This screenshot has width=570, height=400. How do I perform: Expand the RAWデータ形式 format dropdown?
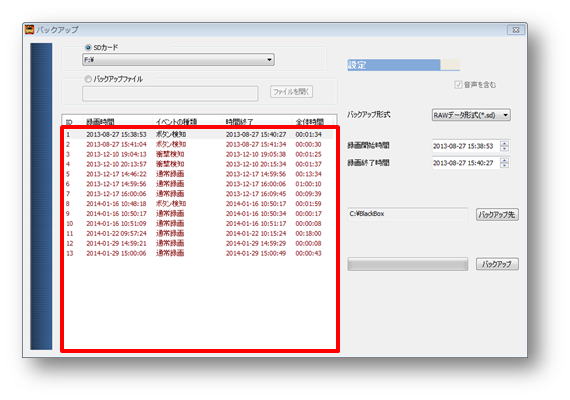point(471,115)
